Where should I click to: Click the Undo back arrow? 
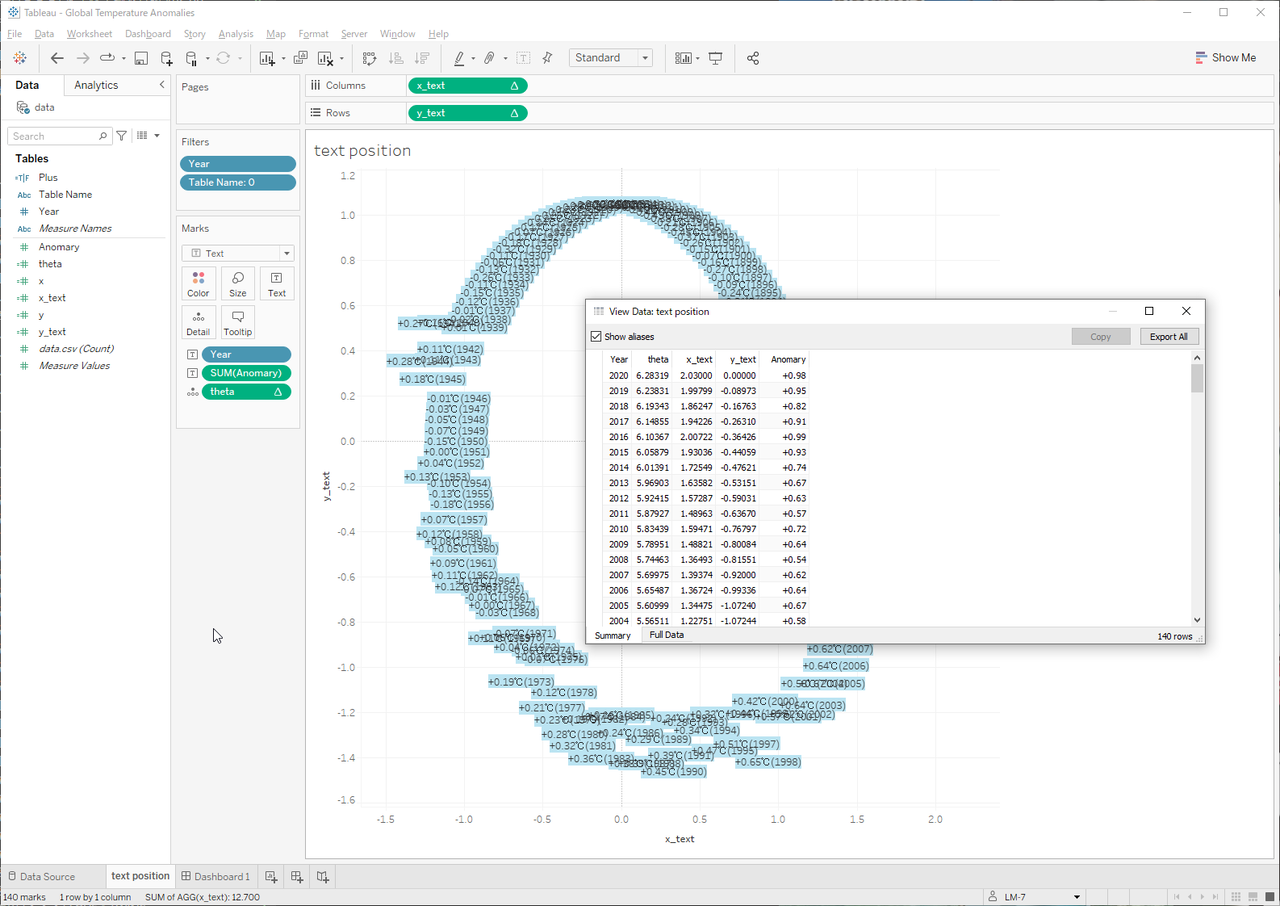click(x=57, y=58)
